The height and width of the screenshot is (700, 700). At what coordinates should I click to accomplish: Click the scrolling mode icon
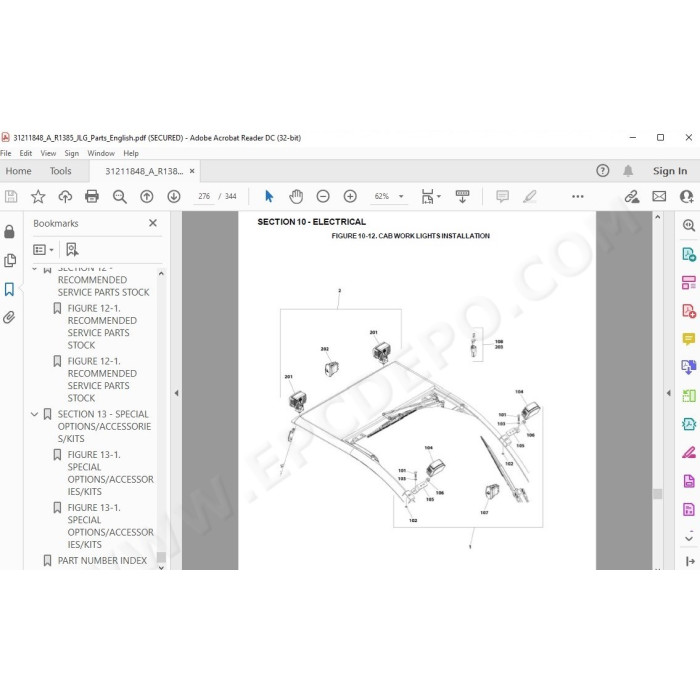coord(462,196)
